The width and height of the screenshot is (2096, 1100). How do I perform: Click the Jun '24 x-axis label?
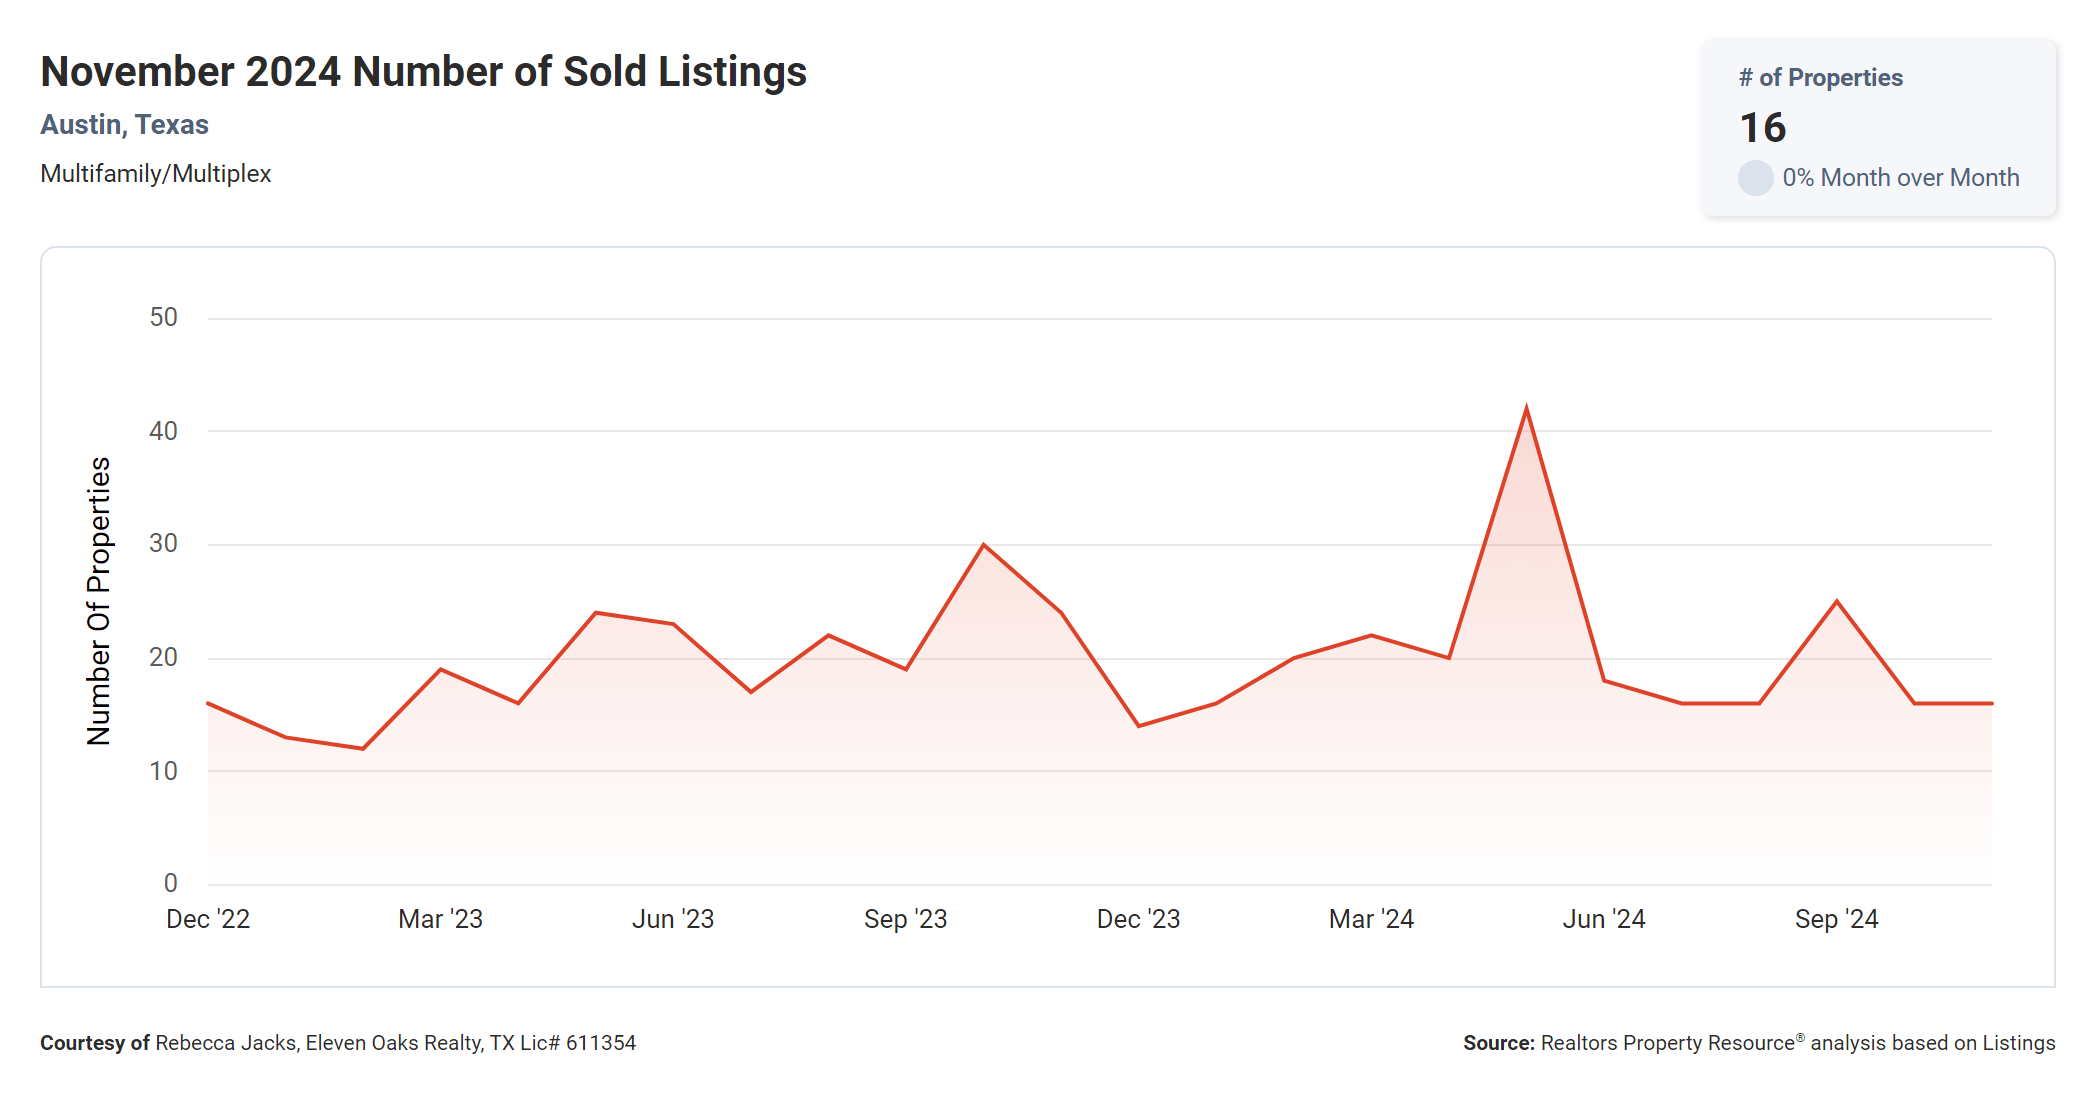point(1604,919)
